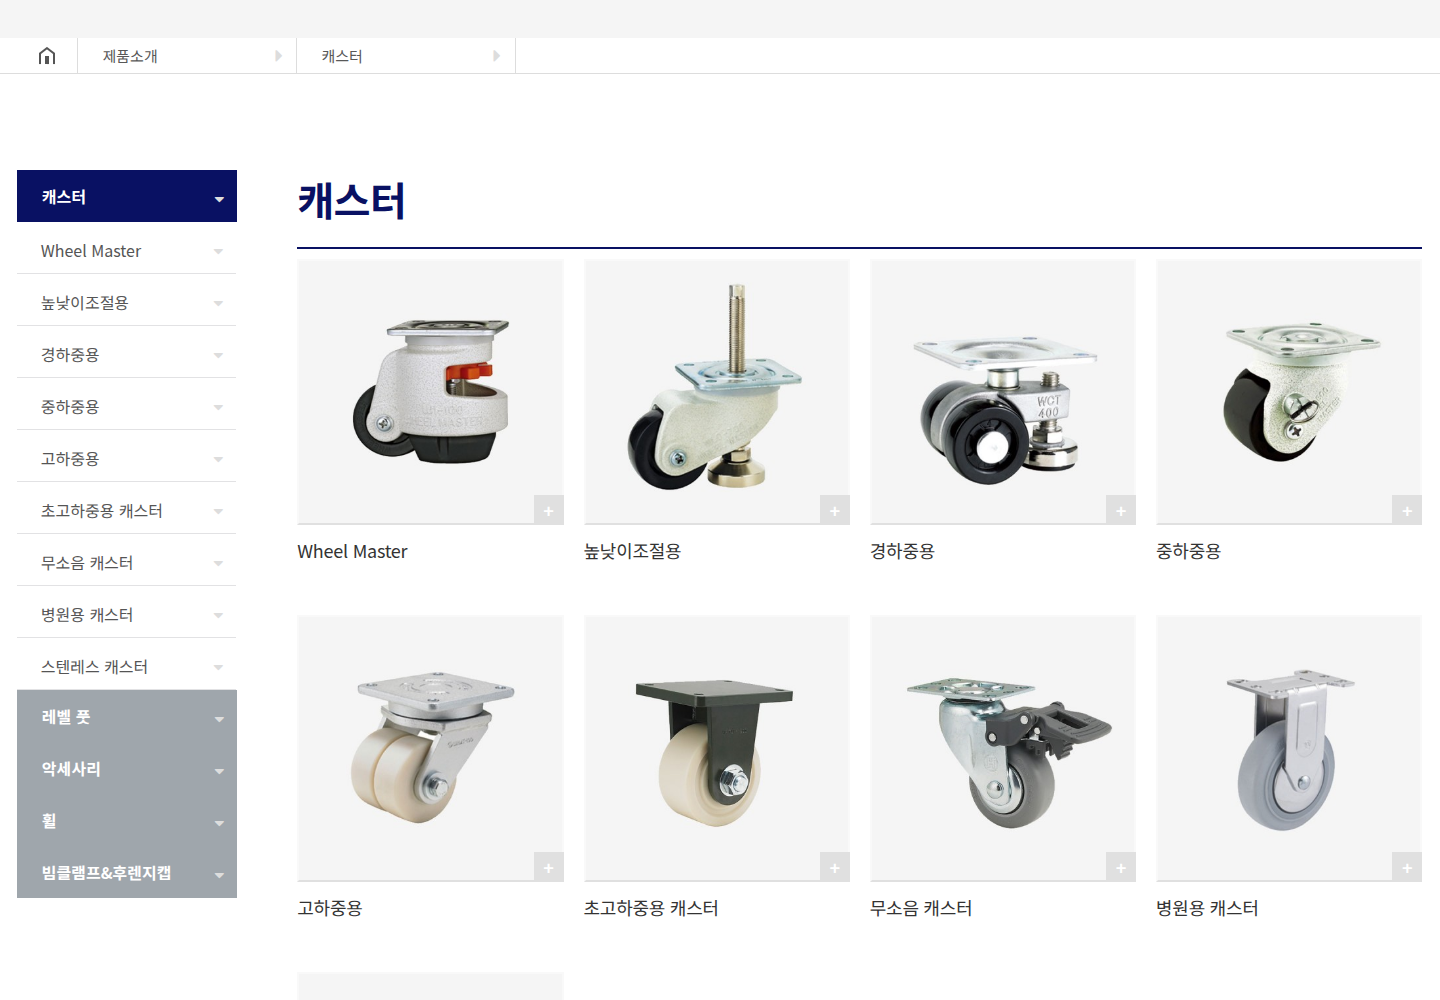The height and width of the screenshot is (1000, 1440).
Task: Go to the home icon in breadcrumb
Action: coord(47,56)
